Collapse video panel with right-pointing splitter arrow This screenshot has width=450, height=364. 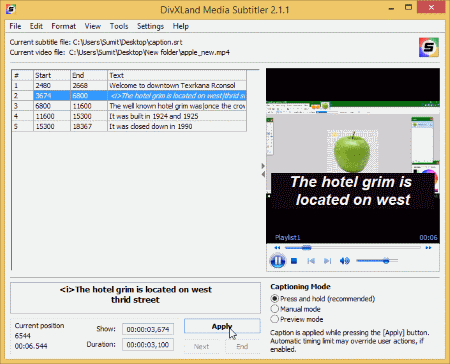(x=263, y=166)
